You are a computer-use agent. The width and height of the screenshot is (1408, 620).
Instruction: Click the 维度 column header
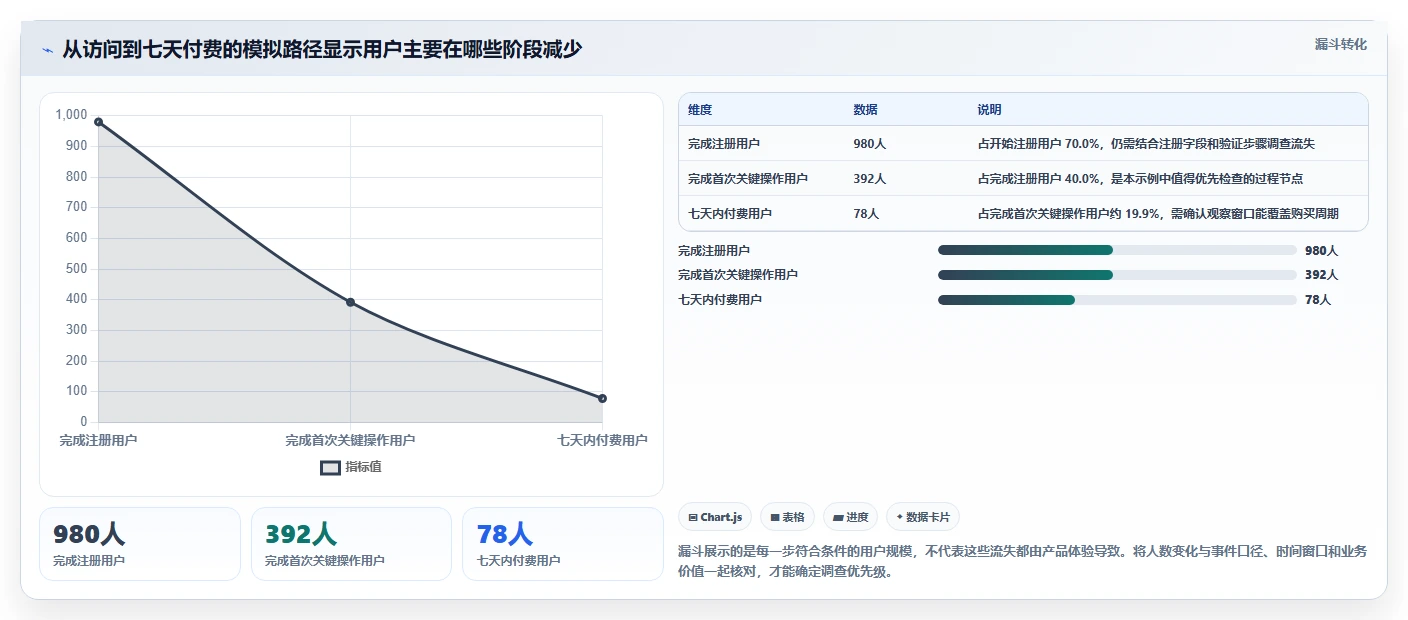point(700,110)
